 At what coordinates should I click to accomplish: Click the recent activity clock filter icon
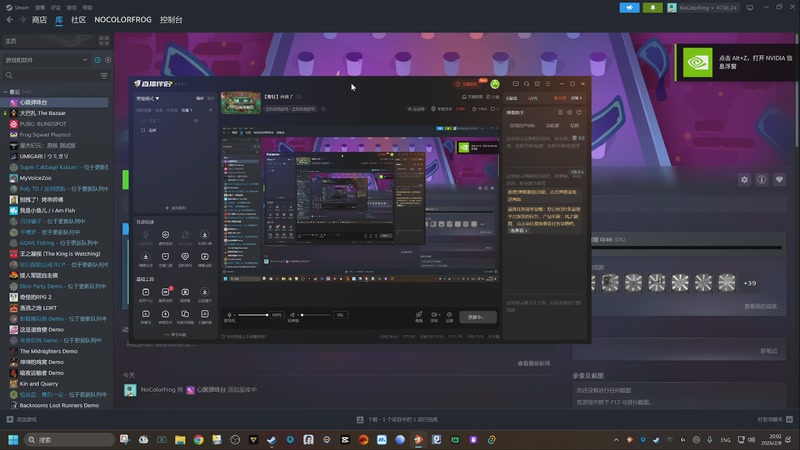click(x=97, y=60)
